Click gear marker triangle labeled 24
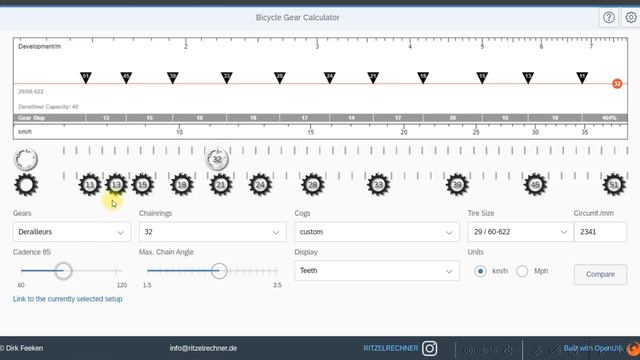 click(x=329, y=78)
